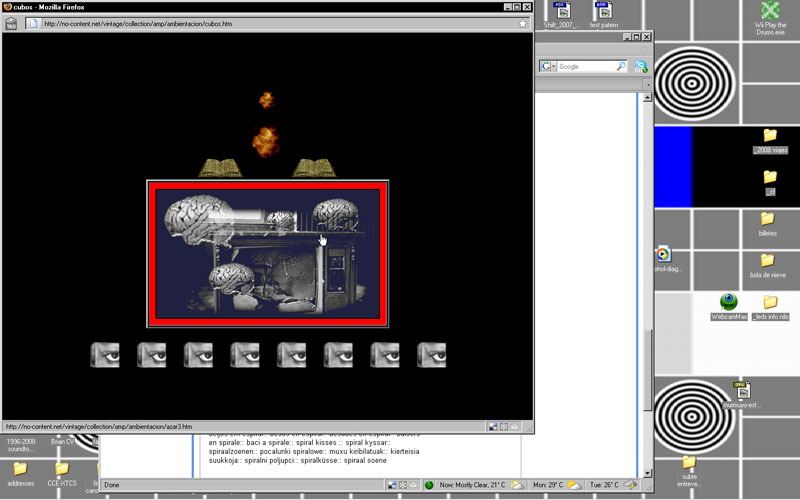The width and height of the screenshot is (800, 500).
Task: Click the last eye thumbnail in the row
Action: [x=431, y=354]
